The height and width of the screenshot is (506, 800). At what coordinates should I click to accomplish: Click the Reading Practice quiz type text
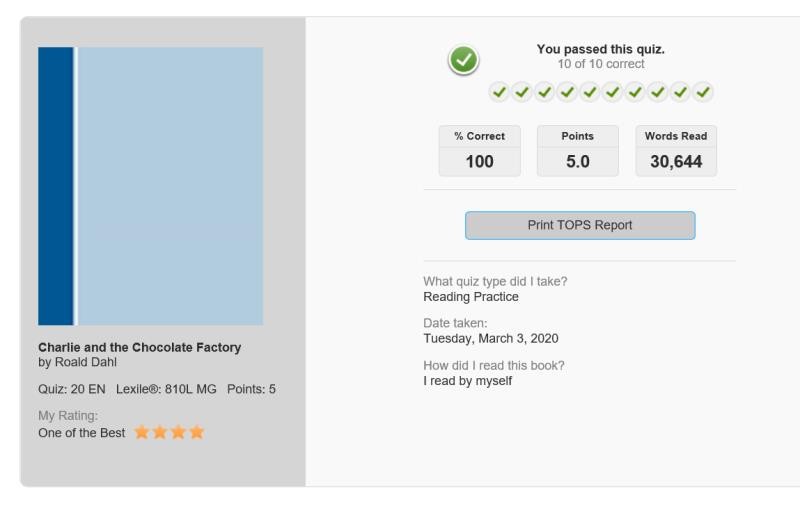(471, 297)
